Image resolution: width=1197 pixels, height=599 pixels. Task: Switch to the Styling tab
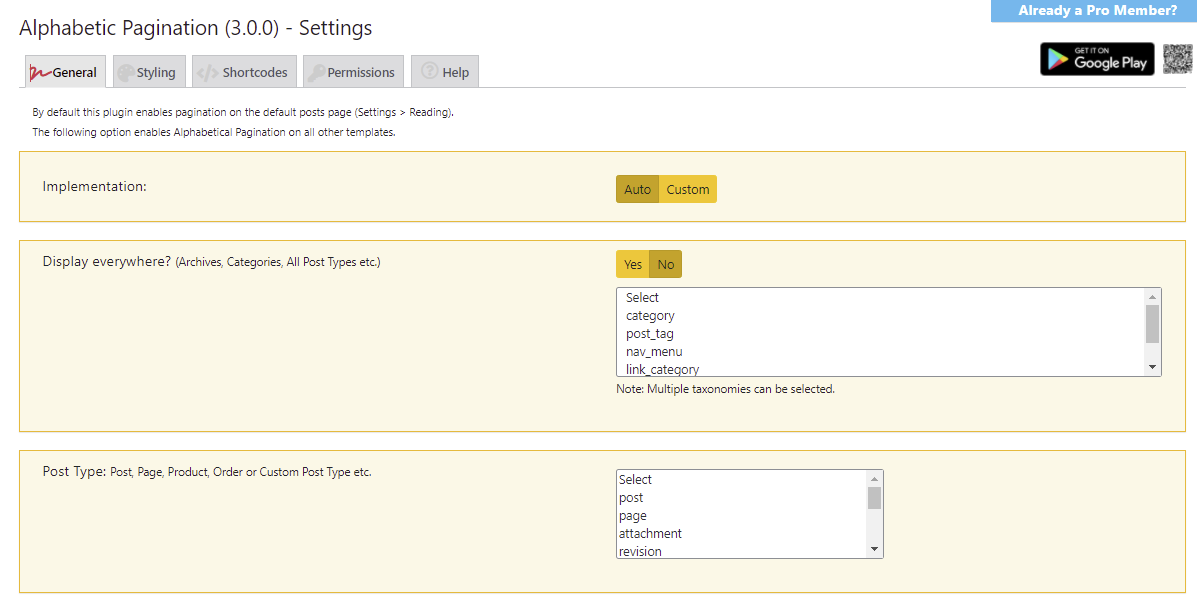tap(148, 71)
